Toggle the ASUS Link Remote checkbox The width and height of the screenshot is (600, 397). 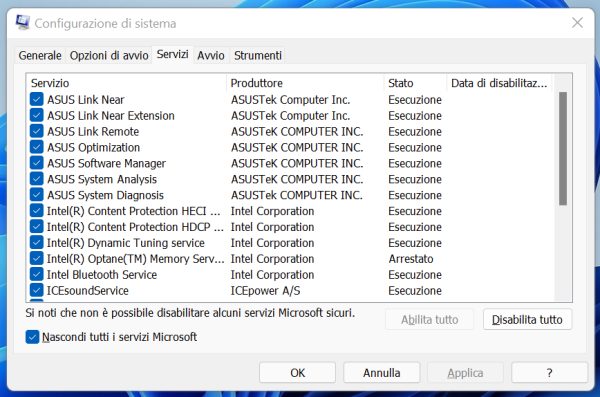click(x=36, y=131)
